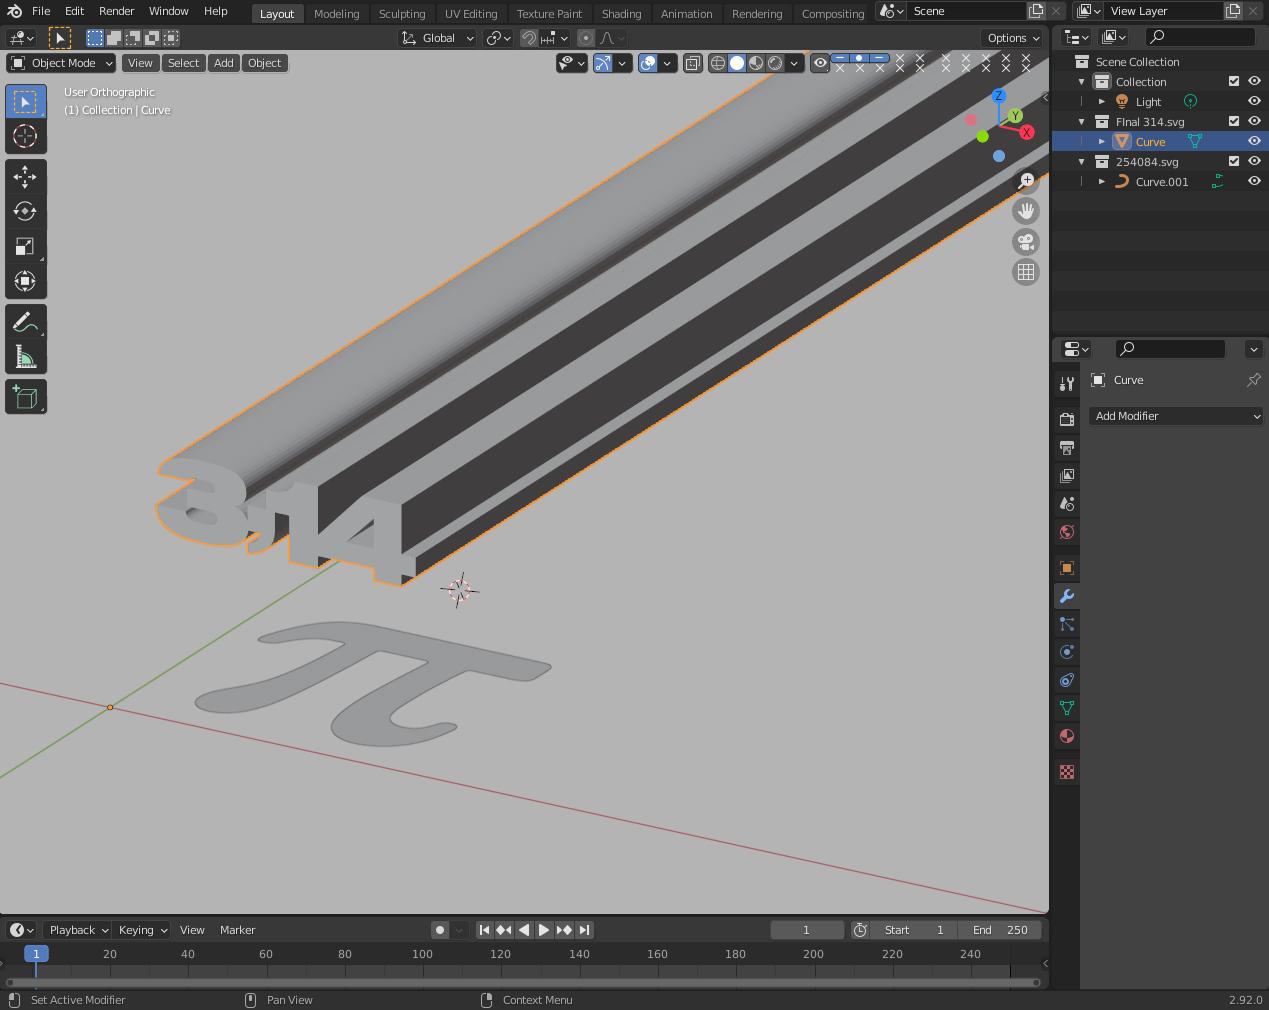This screenshot has width=1269, height=1010.
Task: Jump to end frame
Action: [585, 930]
